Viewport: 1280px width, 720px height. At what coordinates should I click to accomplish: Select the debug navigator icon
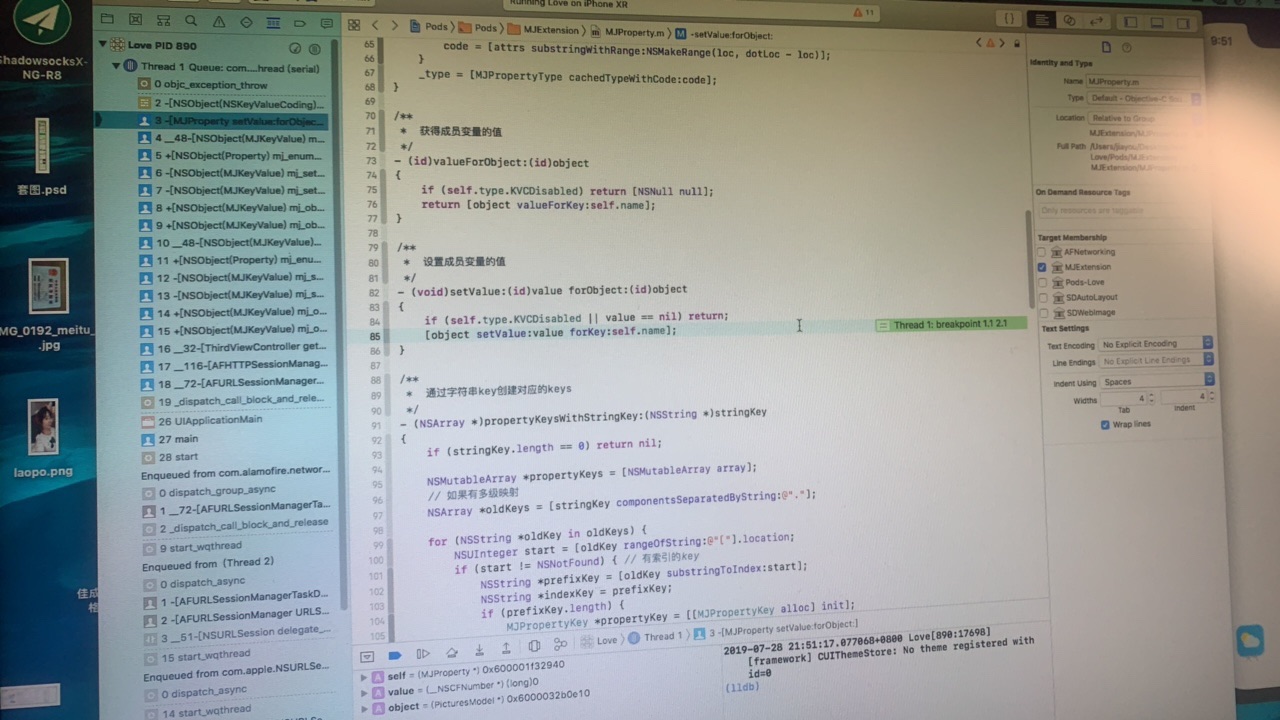[273, 22]
